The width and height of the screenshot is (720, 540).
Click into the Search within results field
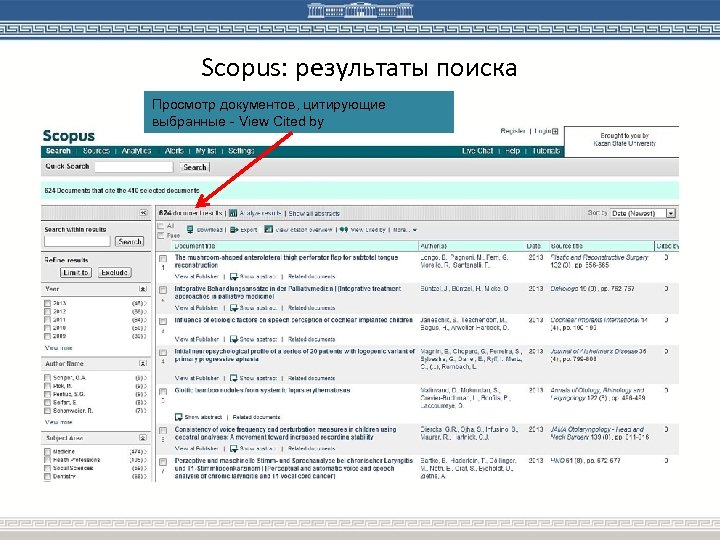click(x=77, y=241)
